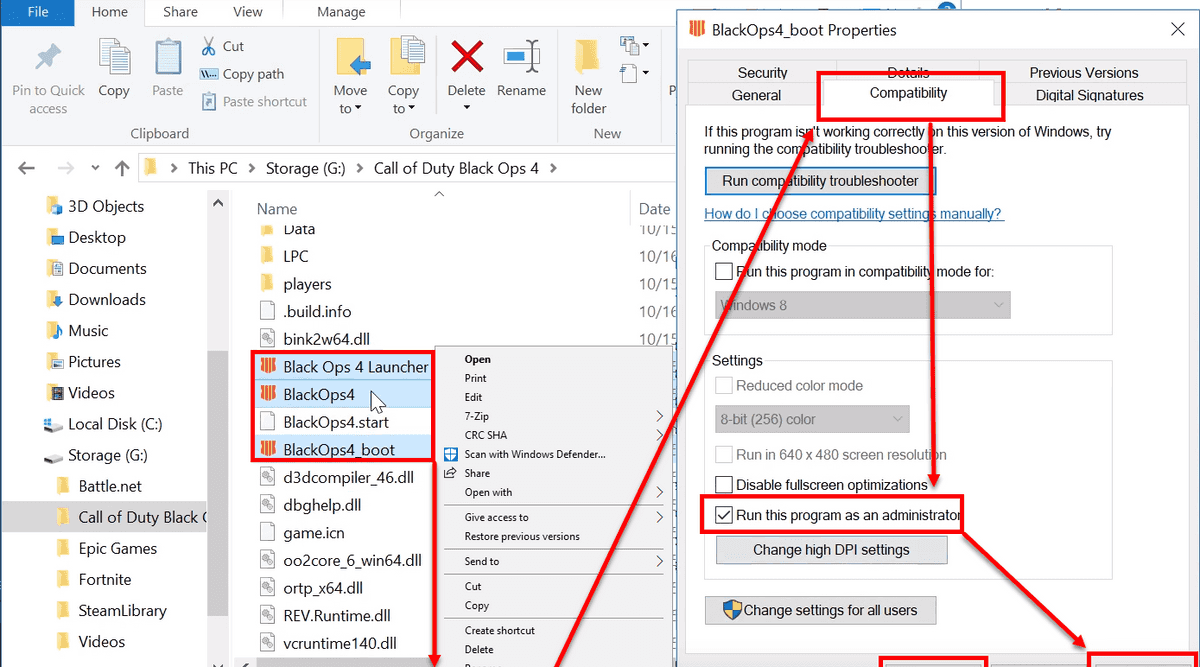Check Run this program in compatibility mode
The height and width of the screenshot is (667, 1200).
(x=724, y=272)
